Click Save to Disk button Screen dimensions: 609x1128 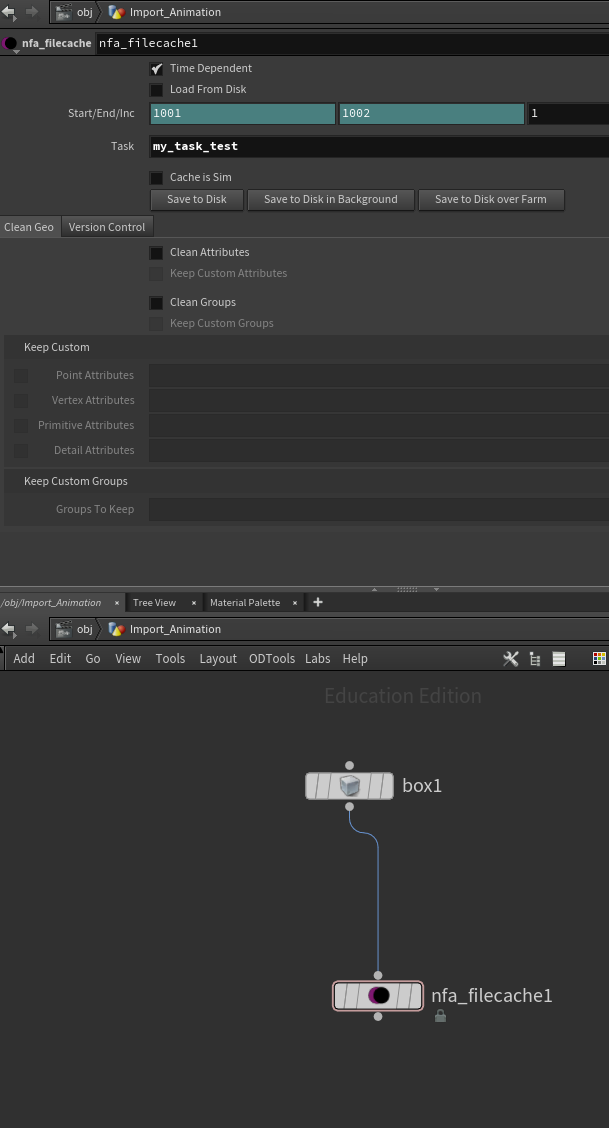[x=197, y=200]
